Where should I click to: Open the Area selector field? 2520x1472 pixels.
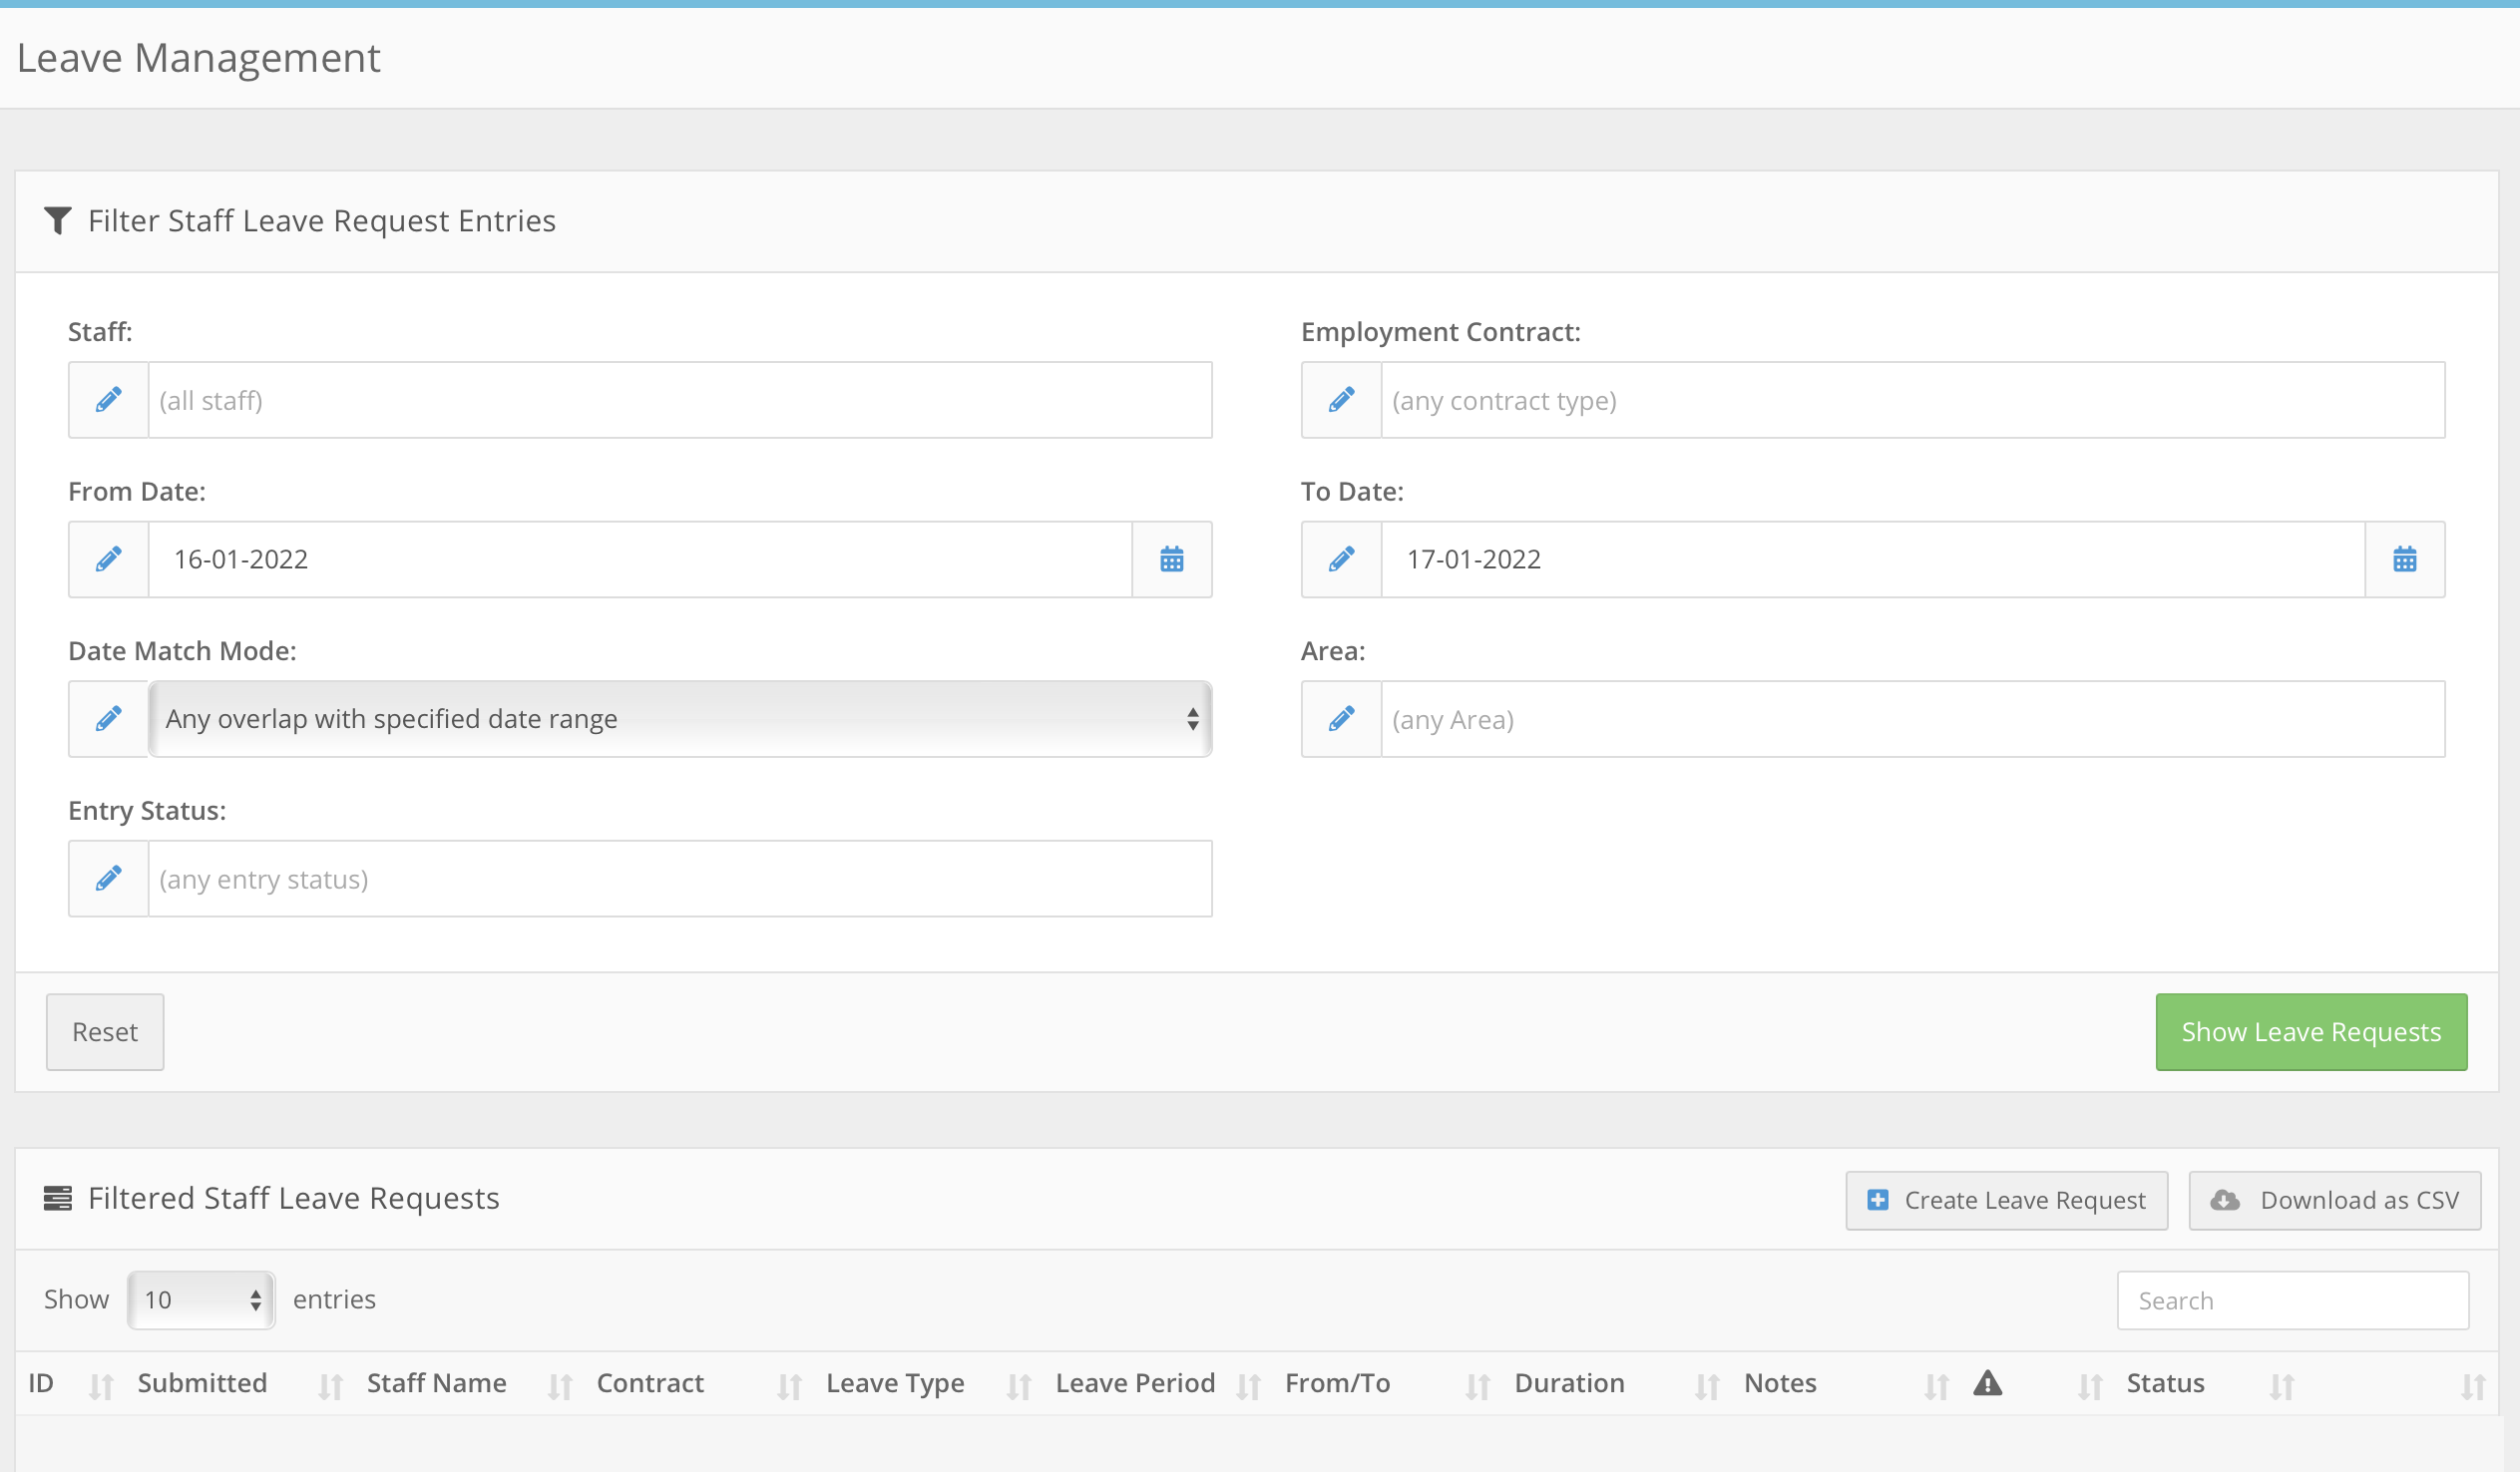coord(1913,719)
